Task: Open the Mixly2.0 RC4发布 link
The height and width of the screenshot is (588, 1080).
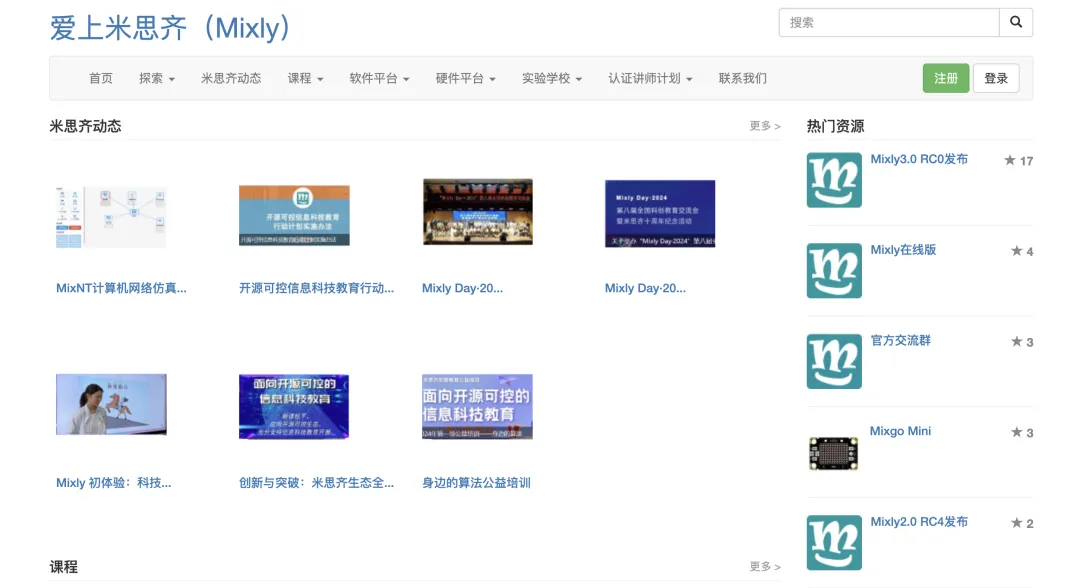Action: coord(919,522)
